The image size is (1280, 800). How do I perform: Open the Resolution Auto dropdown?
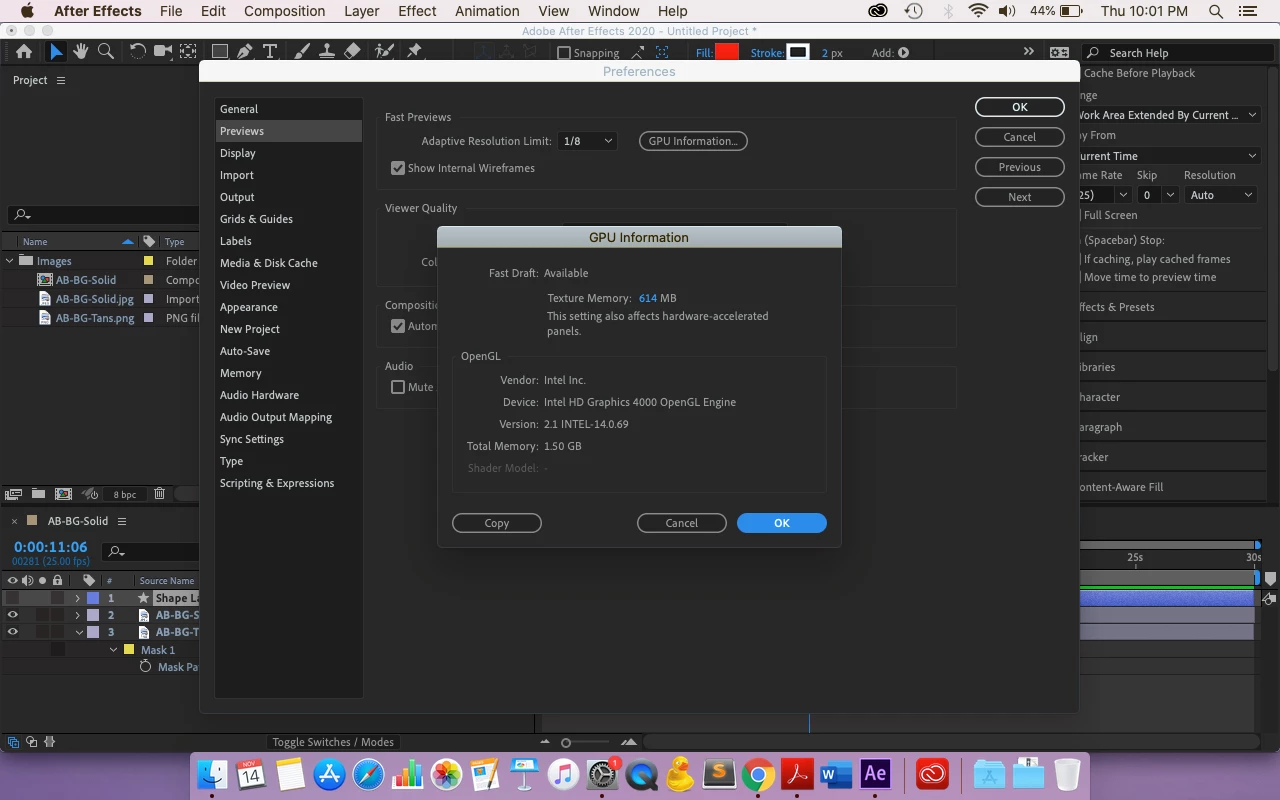point(1221,195)
